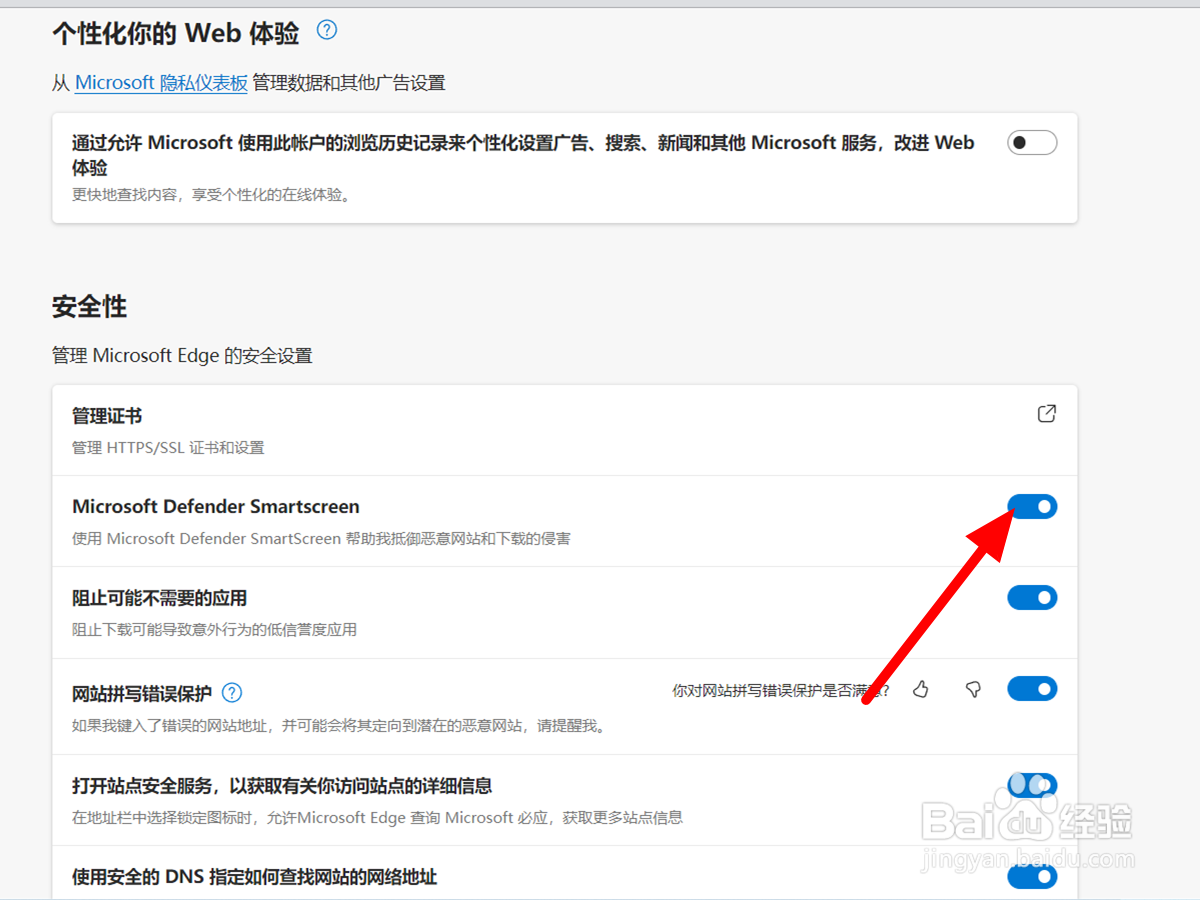Image resolution: width=1200 pixels, height=900 pixels.
Task: Click 阻止可能不需要的应用 title text
Action: click(x=160, y=598)
